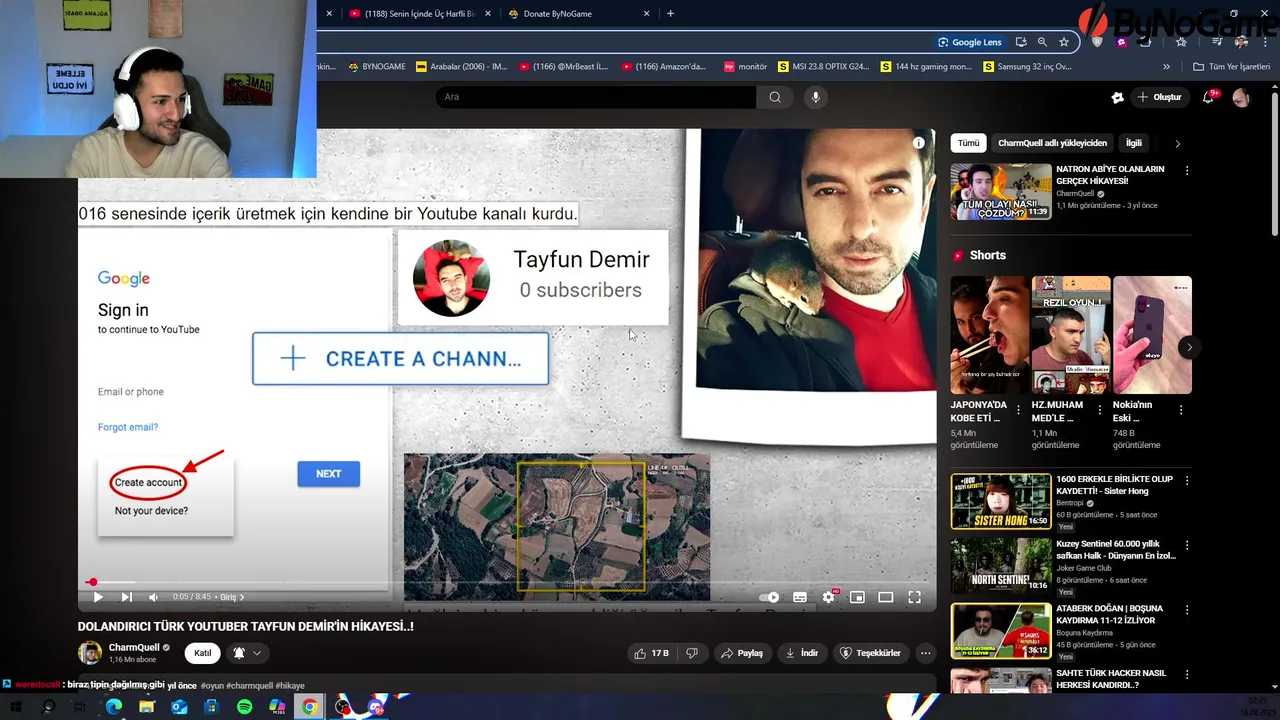
Task: Show next Shorts with arrow
Action: click(x=1189, y=347)
